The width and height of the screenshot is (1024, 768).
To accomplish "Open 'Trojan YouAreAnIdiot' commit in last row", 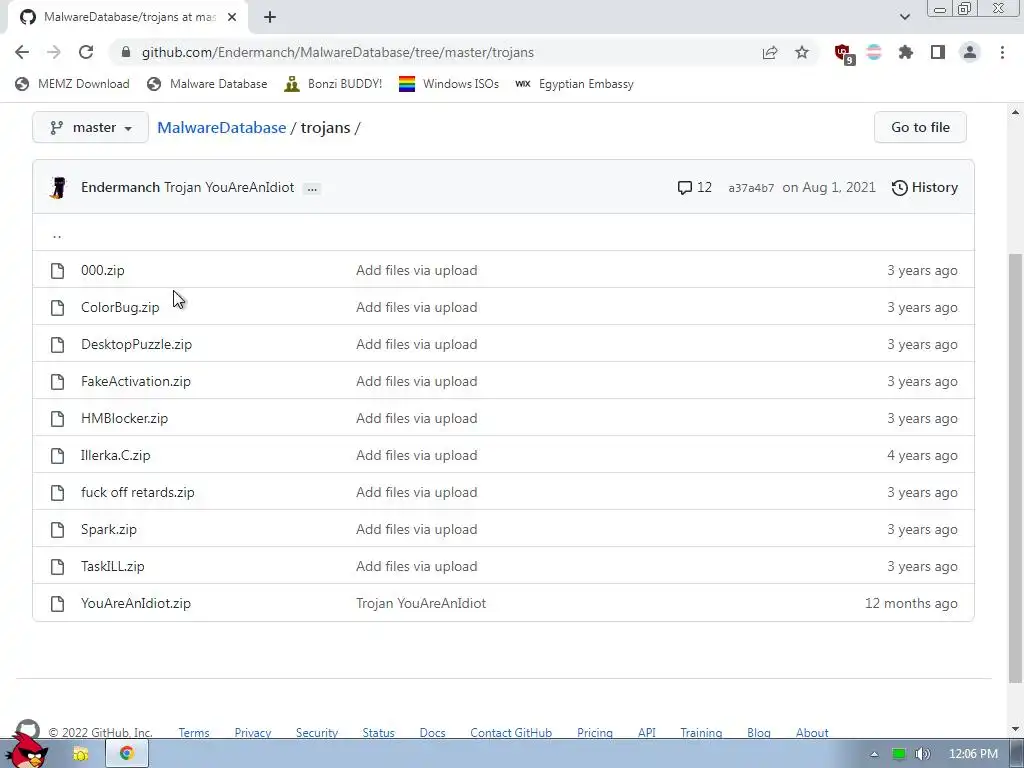I will [421, 603].
